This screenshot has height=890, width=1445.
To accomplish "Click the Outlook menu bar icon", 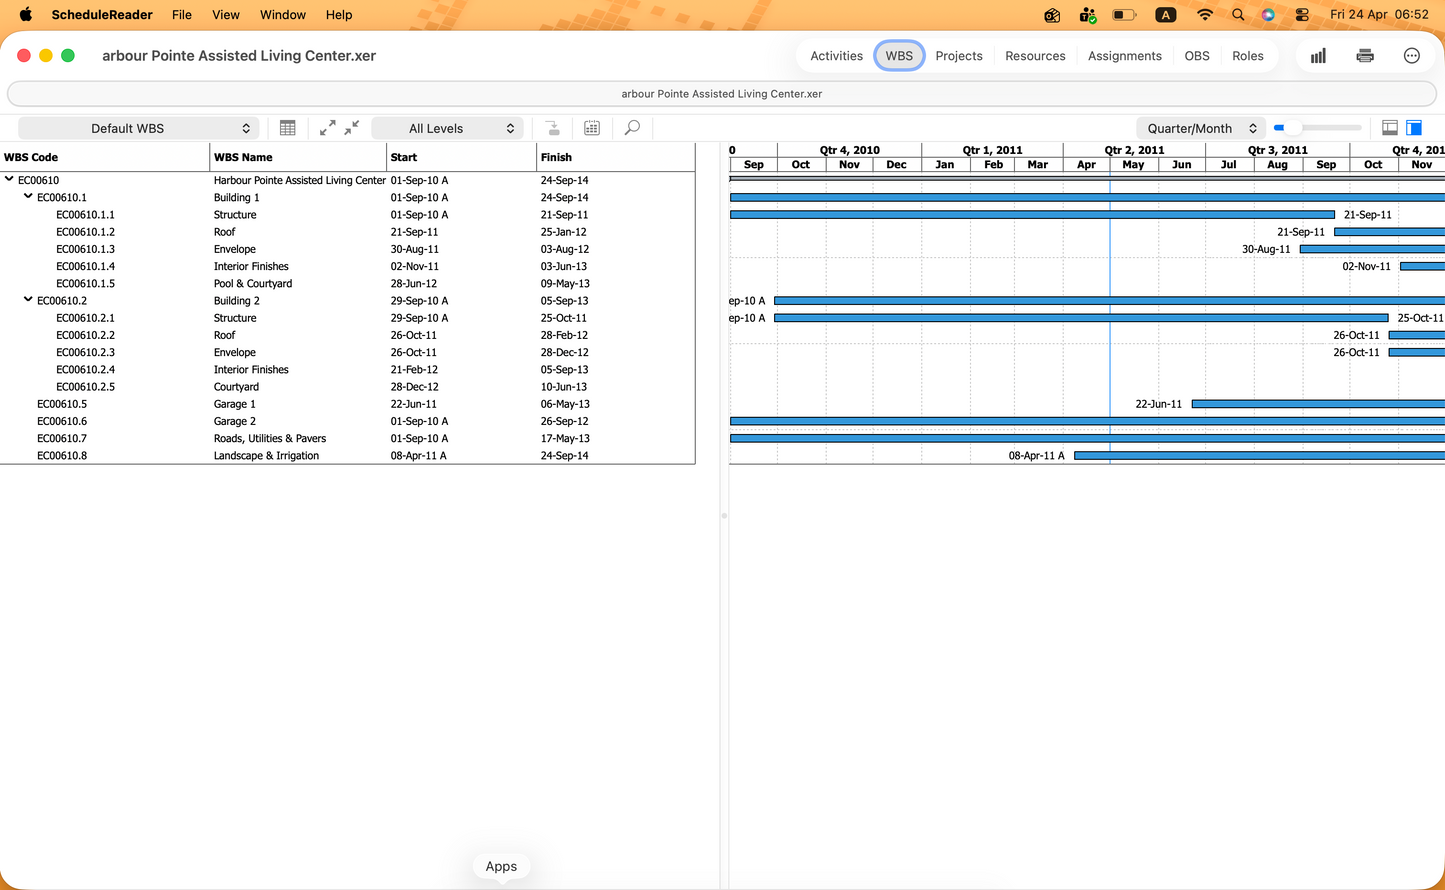I will pyautogui.click(x=1052, y=15).
